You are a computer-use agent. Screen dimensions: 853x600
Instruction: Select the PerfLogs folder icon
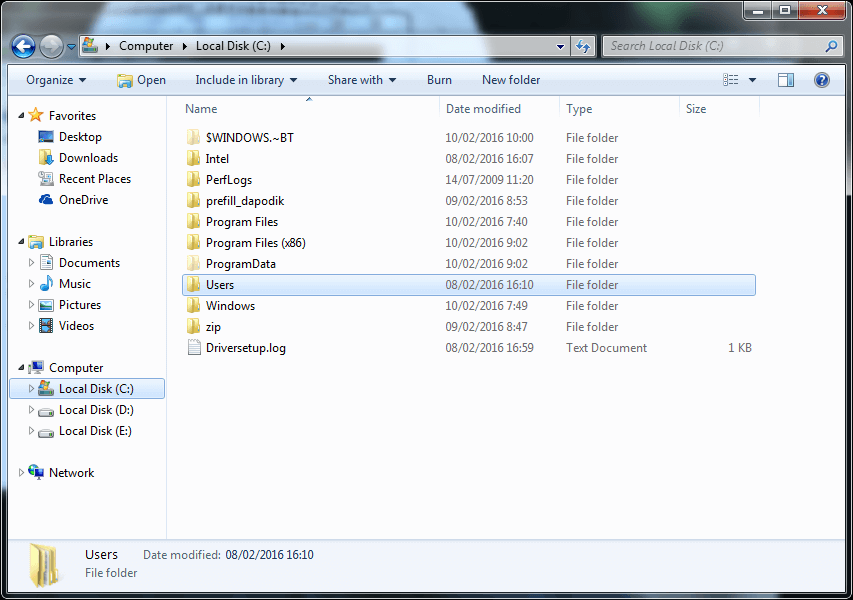point(193,180)
